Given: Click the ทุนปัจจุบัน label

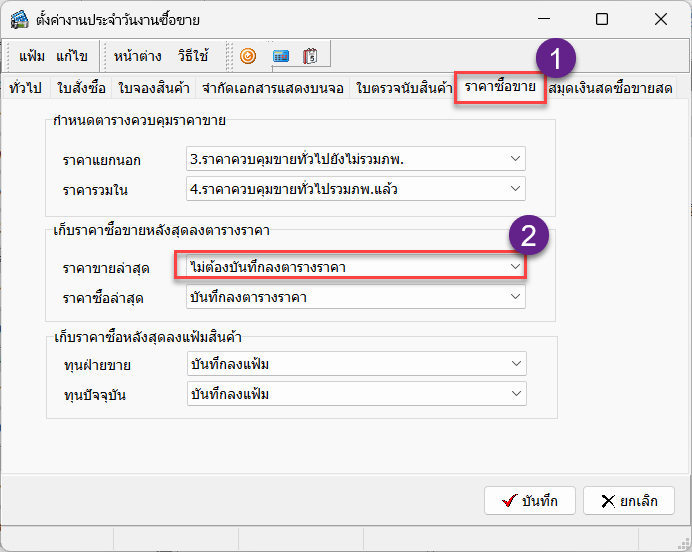Looking at the screenshot, I should tap(95, 394).
